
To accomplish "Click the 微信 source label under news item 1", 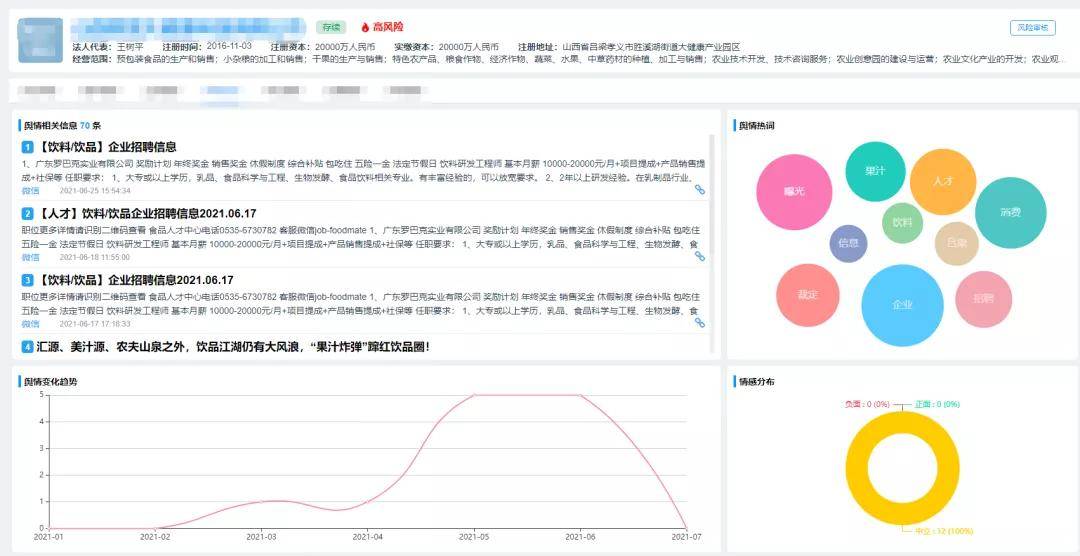I will point(31,190).
